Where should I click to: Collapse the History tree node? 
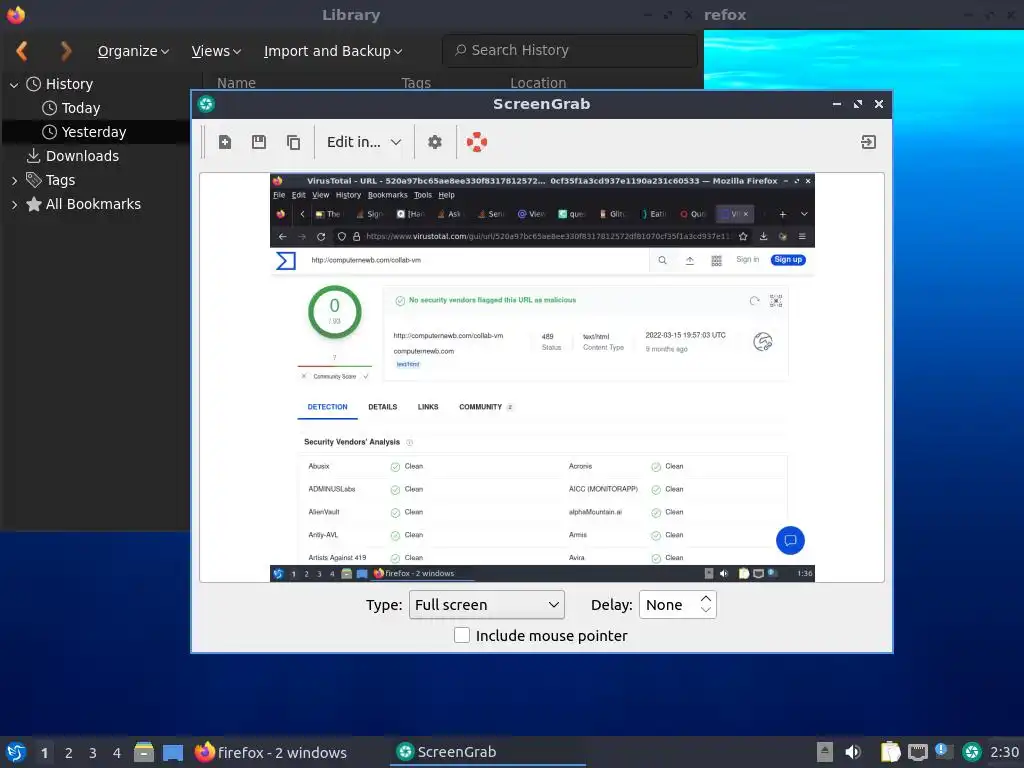[14, 84]
